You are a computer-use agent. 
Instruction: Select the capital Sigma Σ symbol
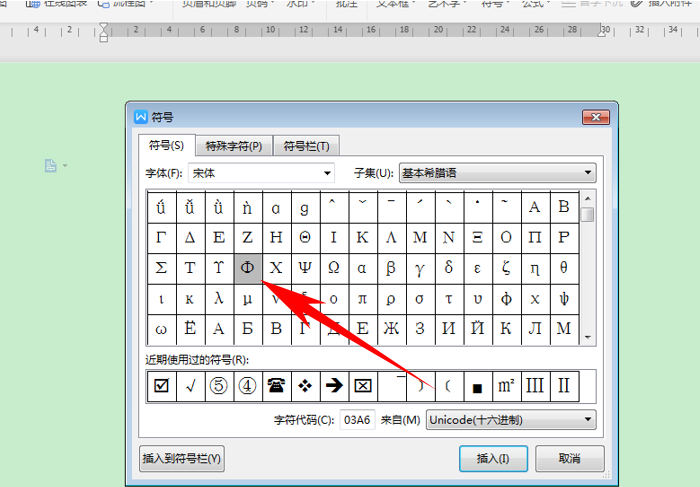[x=161, y=268]
